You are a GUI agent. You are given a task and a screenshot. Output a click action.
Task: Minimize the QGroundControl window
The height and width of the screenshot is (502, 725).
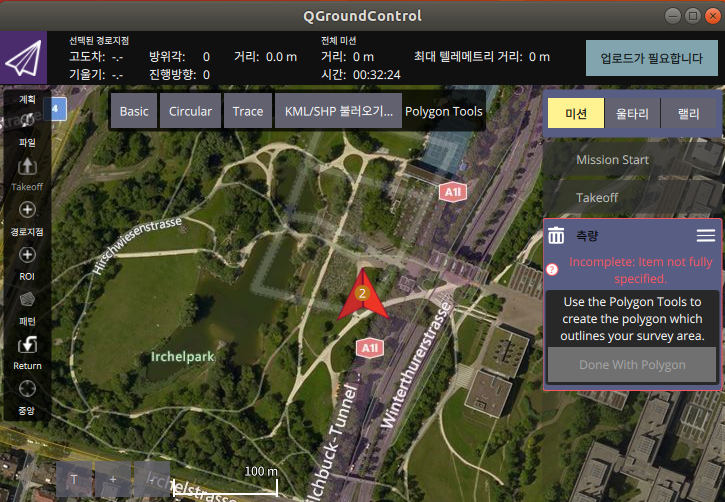pyautogui.click(x=673, y=16)
